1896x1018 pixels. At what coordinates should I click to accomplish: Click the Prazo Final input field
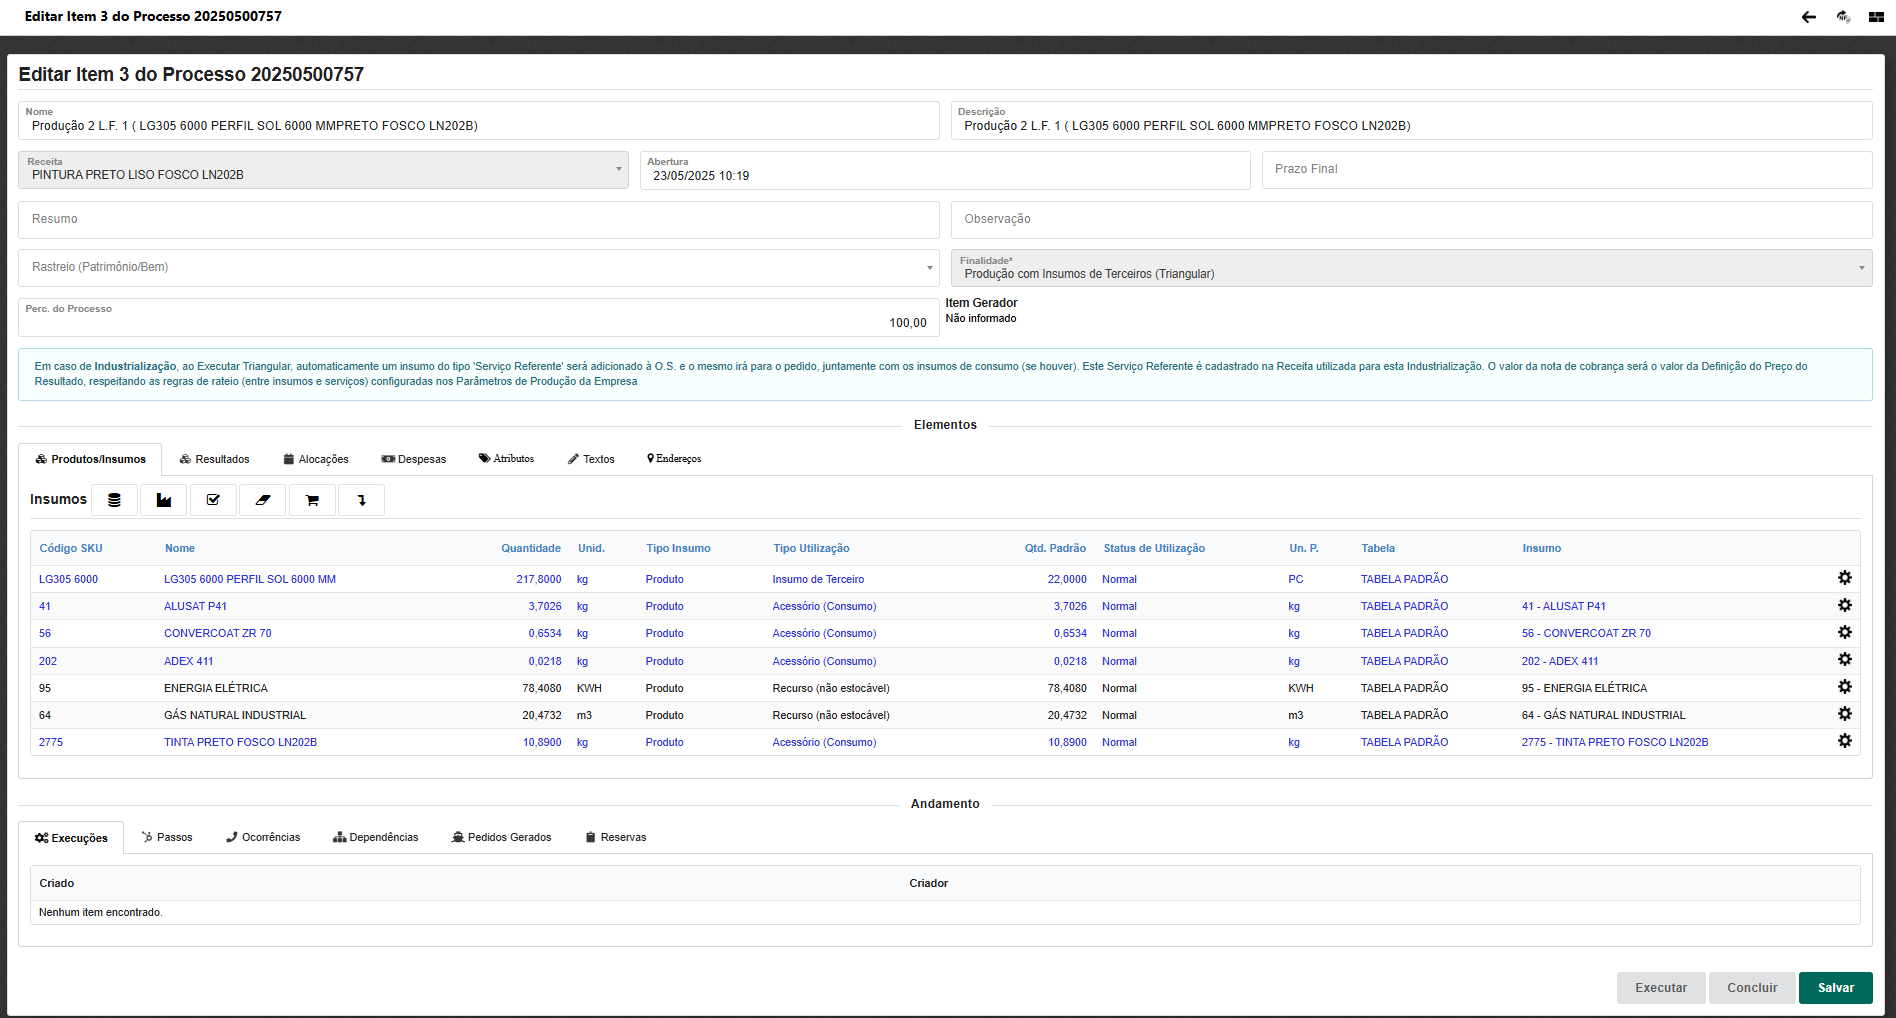pyautogui.click(x=1566, y=170)
